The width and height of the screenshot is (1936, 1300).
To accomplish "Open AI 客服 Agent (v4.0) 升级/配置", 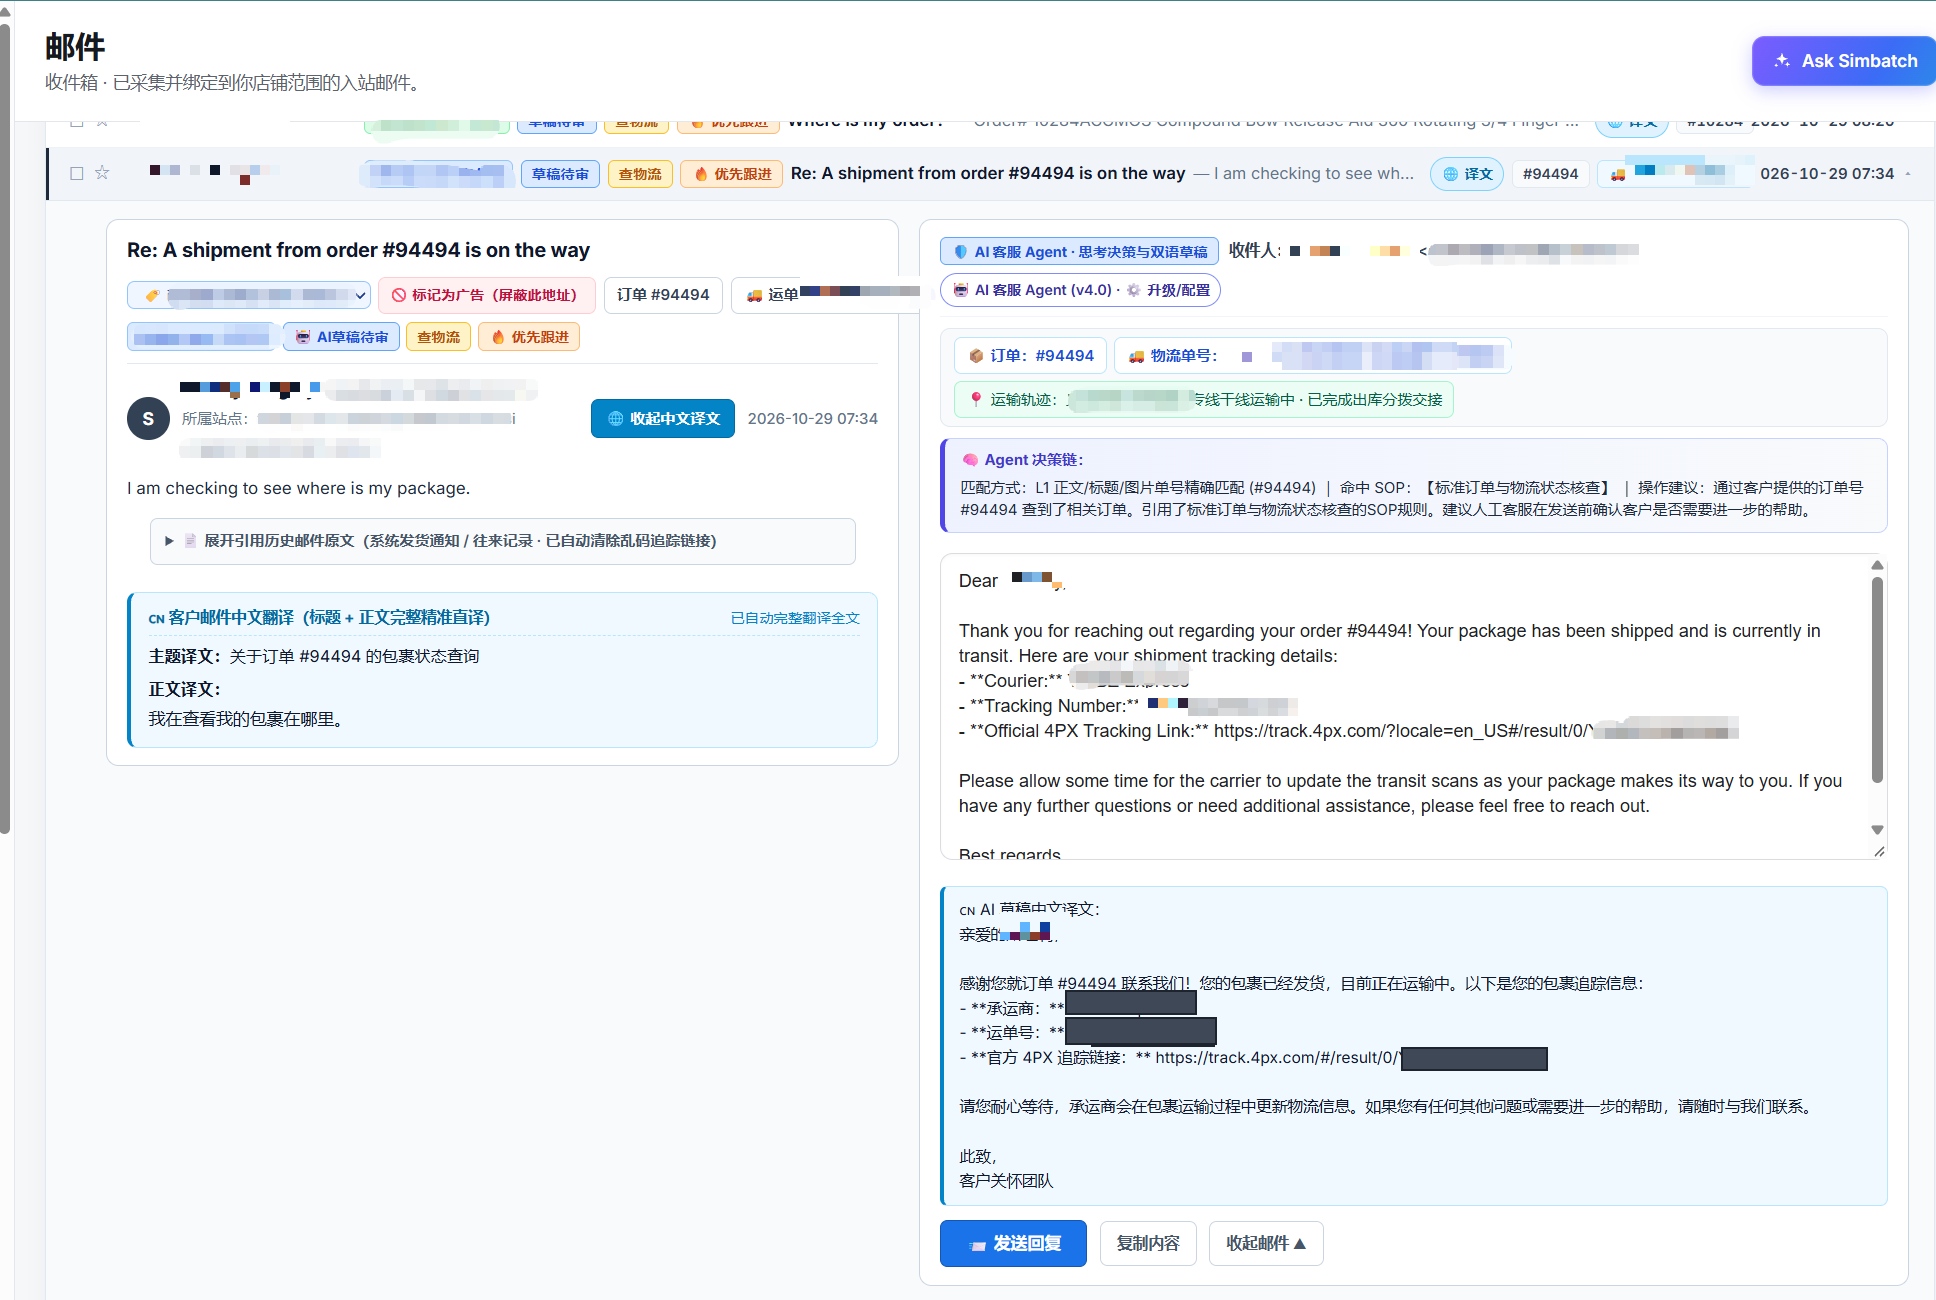I will click(1080, 290).
